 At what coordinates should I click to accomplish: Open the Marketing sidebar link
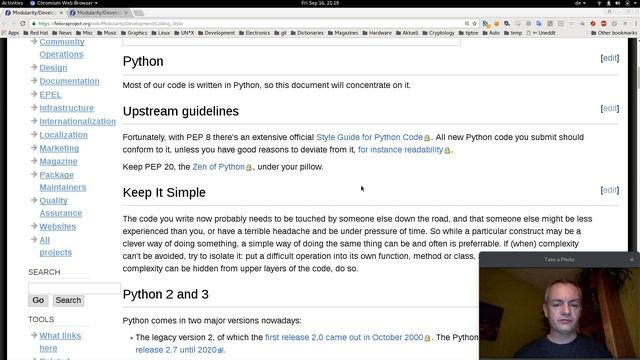(x=59, y=148)
